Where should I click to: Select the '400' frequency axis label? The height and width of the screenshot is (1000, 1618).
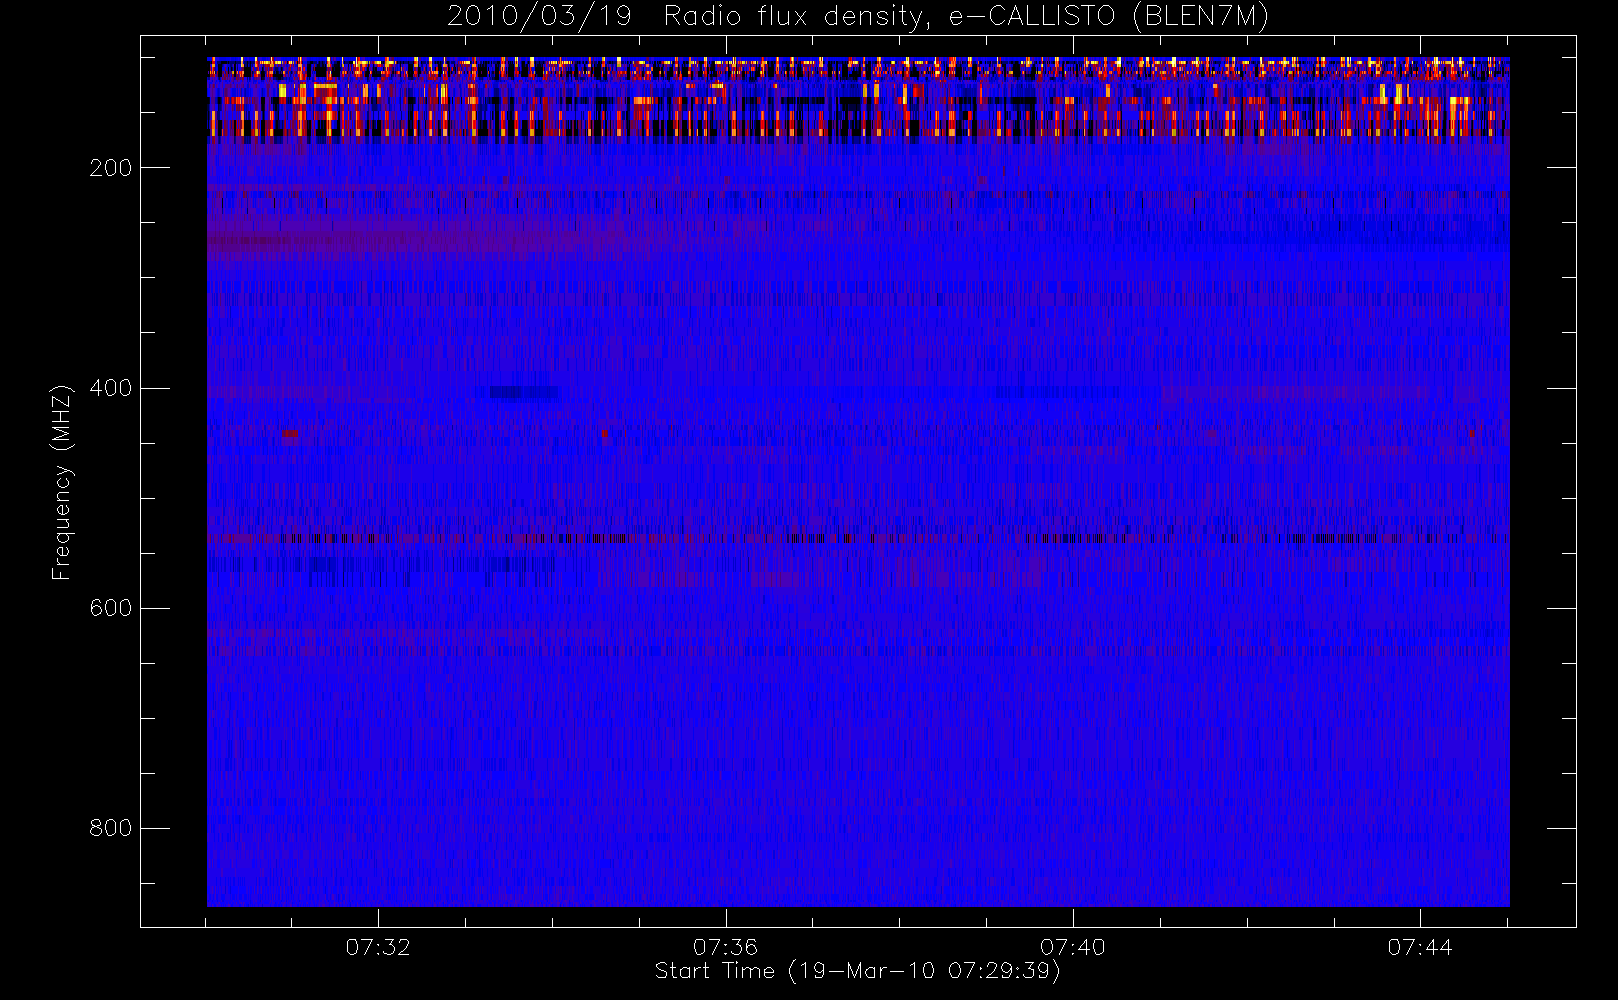pos(110,388)
